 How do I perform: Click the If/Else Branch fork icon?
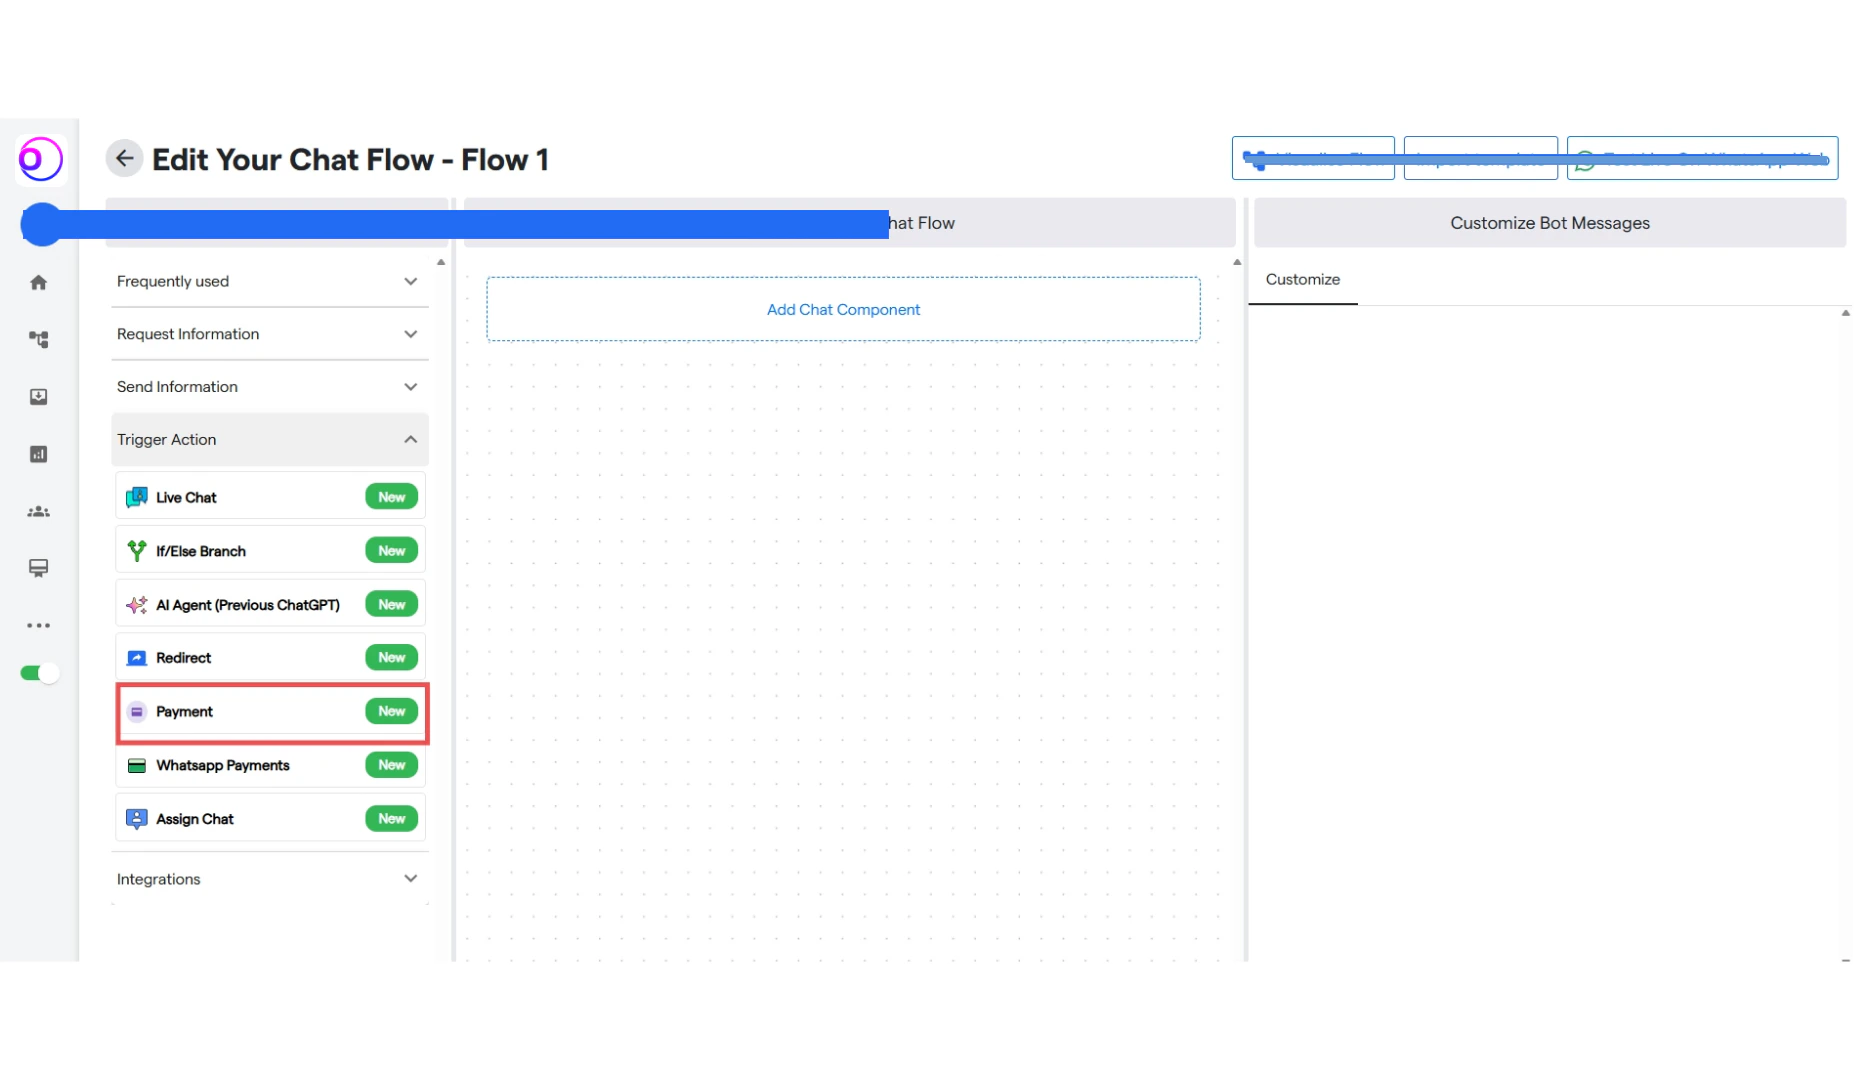click(x=137, y=551)
